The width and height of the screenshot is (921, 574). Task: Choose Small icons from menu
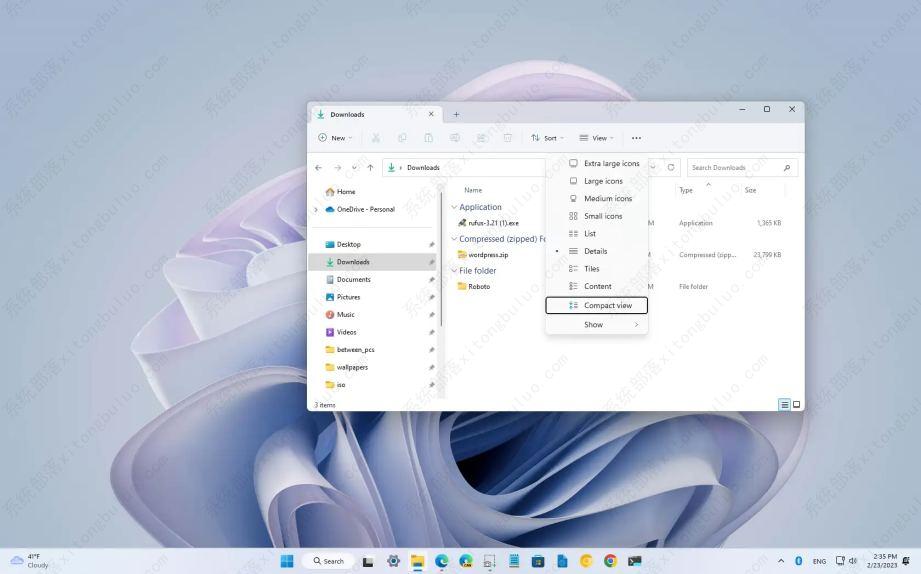603,216
